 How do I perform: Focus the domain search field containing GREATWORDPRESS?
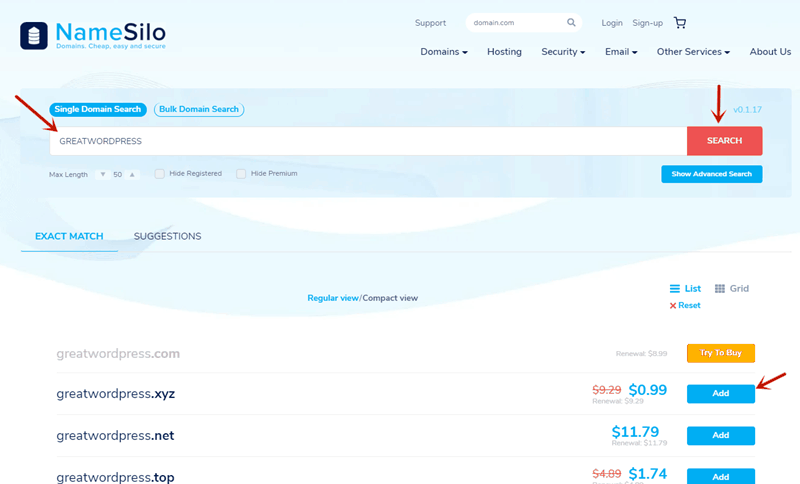click(x=368, y=141)
